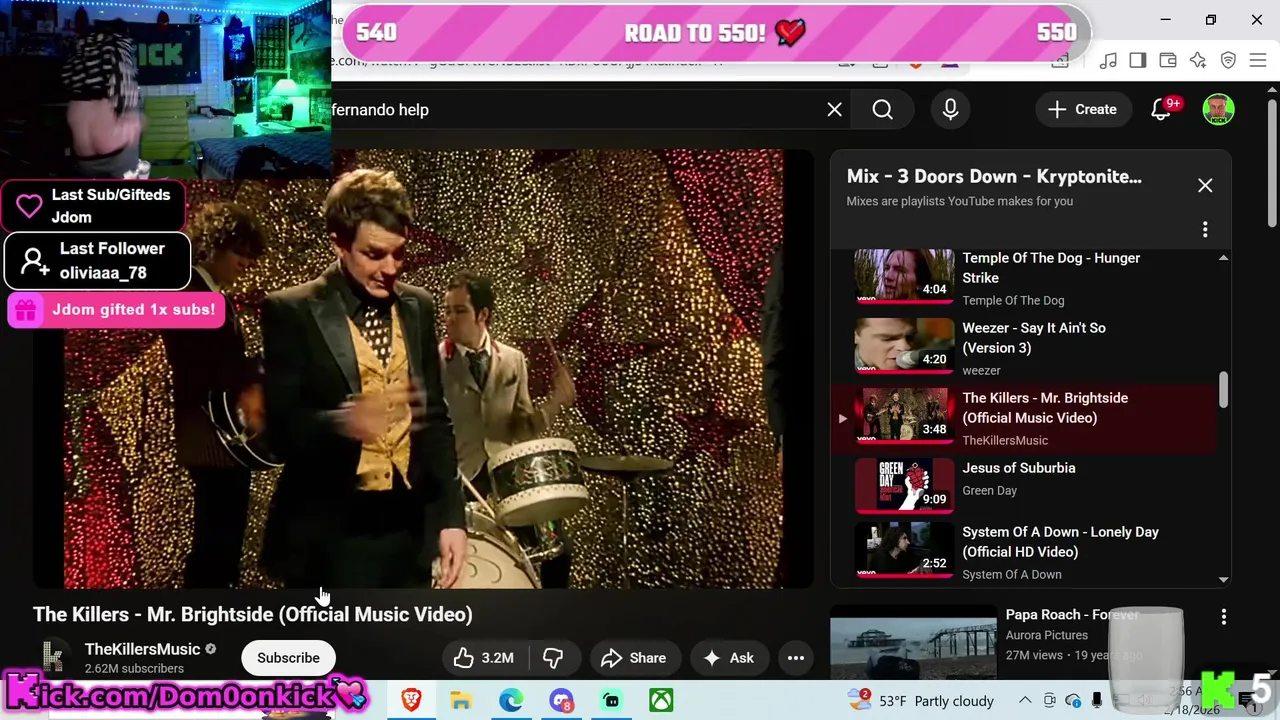The height and width of the screenshot is (720, 1280).
Task: Click the '2.62M subscribers' text
Action: tap(134, 668)
